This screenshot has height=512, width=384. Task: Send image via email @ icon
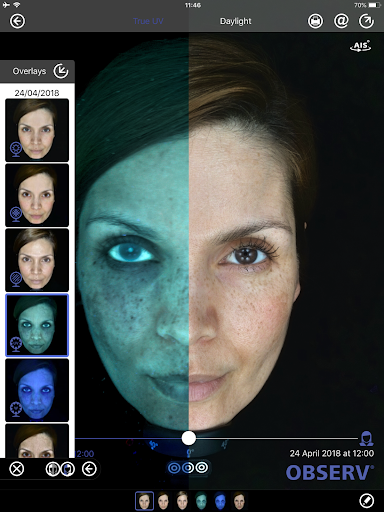(x=341, y=21)
